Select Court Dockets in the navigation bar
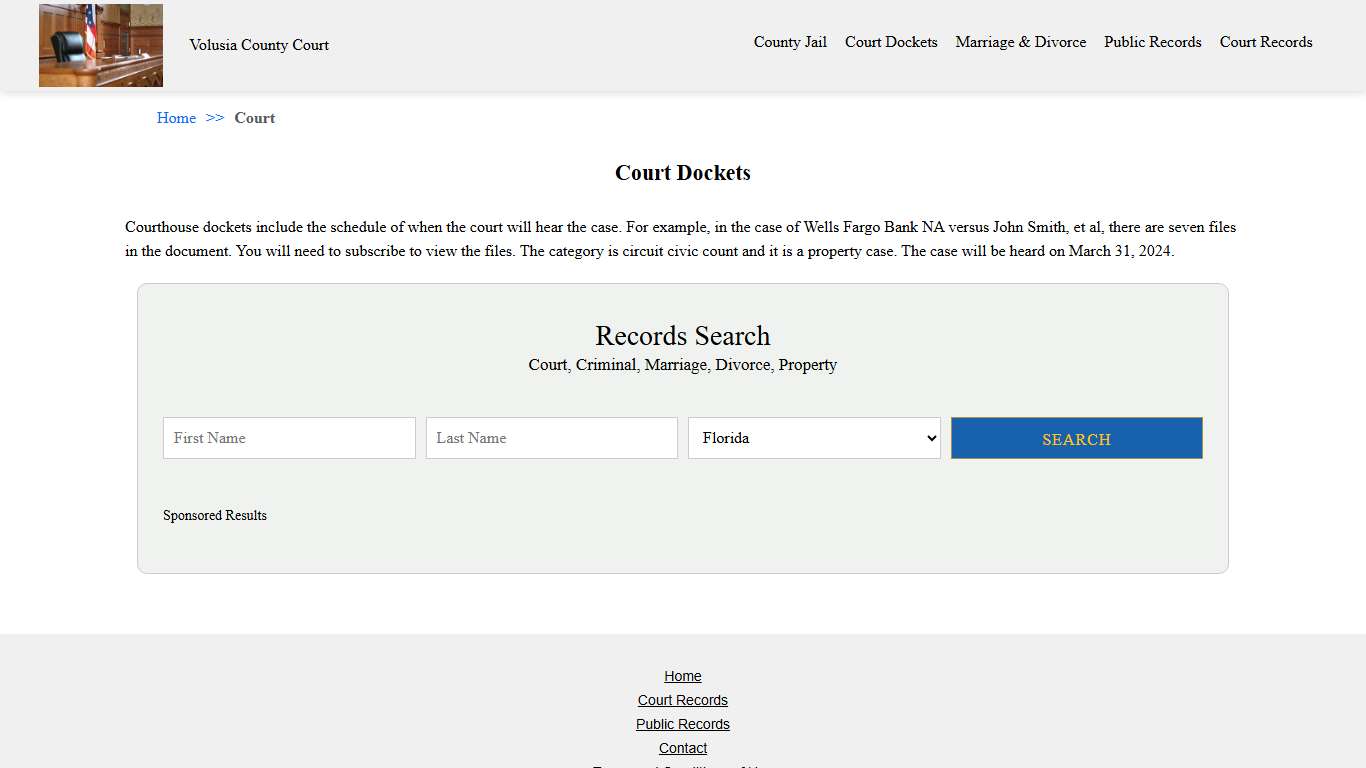 pyautogui.click(x=891, y=42)
